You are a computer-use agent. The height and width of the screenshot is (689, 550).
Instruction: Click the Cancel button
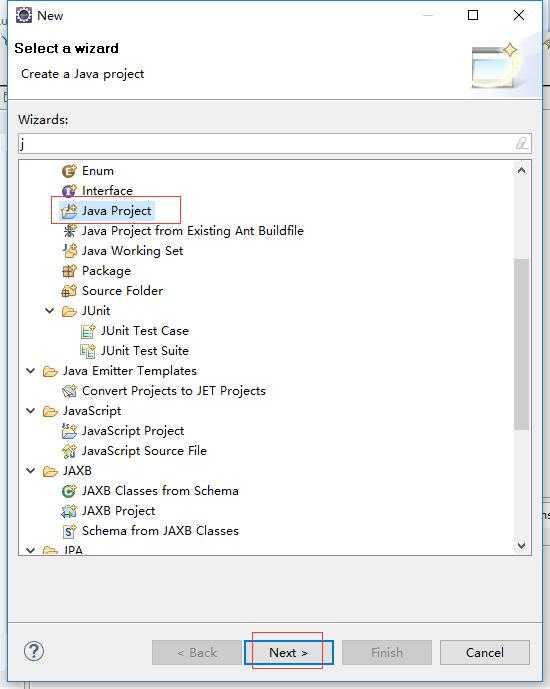point(485,653)
